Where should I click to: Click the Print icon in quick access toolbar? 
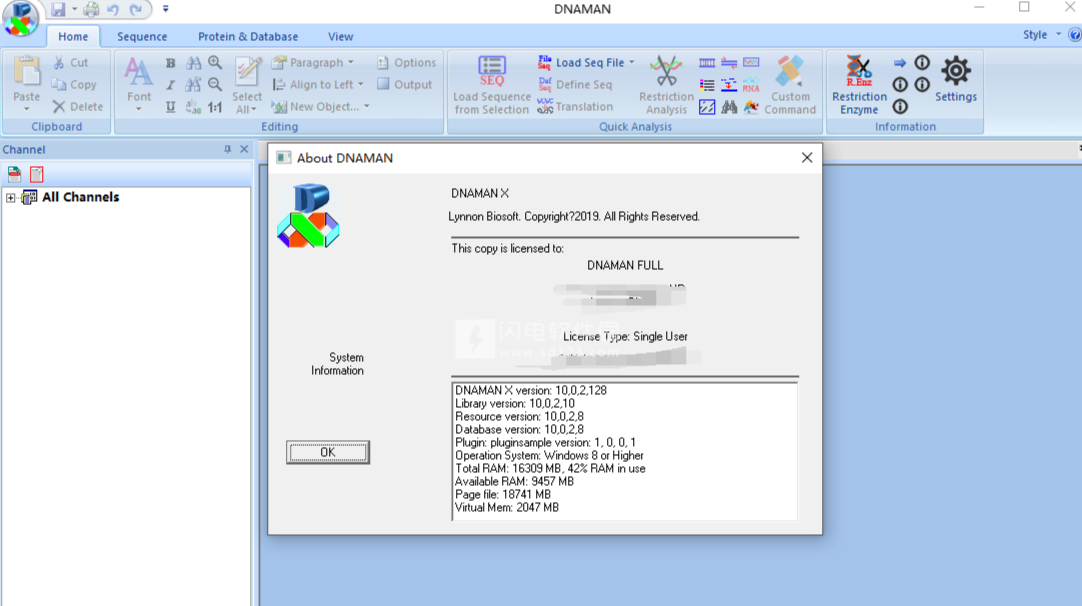tap(91, 9)
